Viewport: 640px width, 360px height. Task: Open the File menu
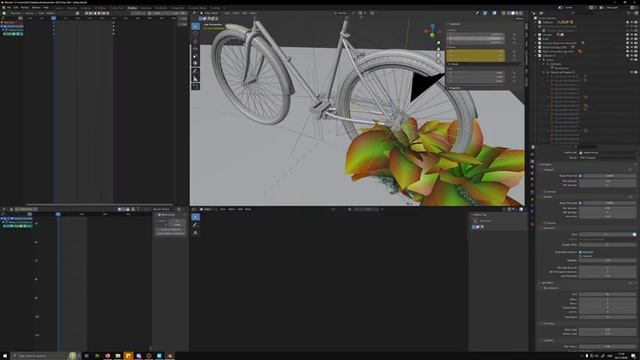[9, 7]
